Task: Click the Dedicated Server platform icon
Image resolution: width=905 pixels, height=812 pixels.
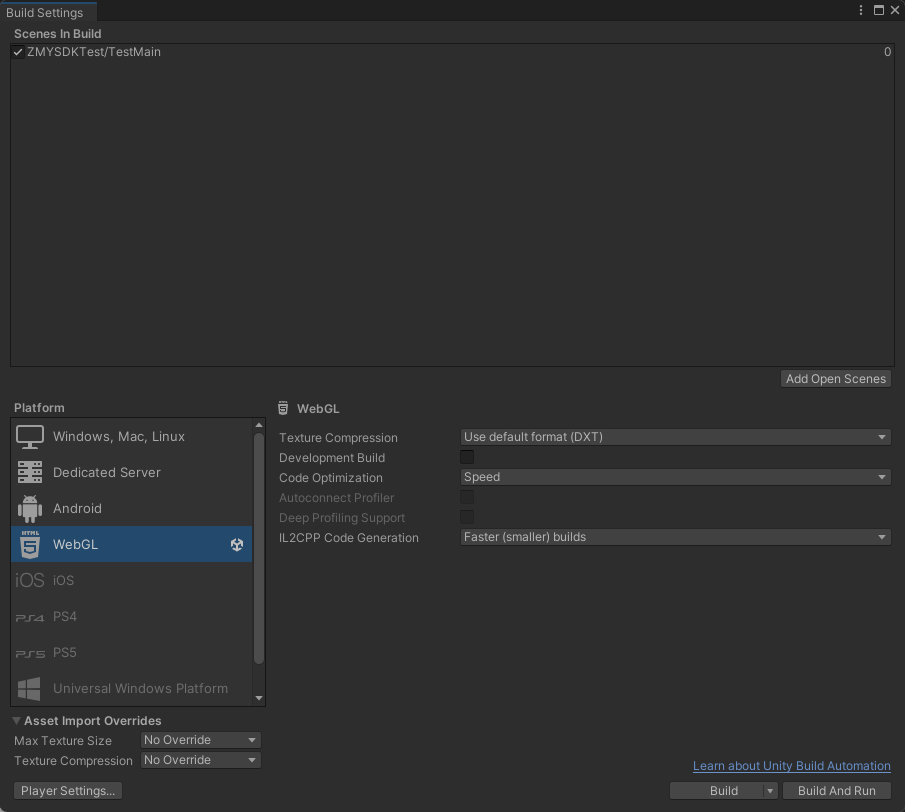Action: (x=29, y=472)
